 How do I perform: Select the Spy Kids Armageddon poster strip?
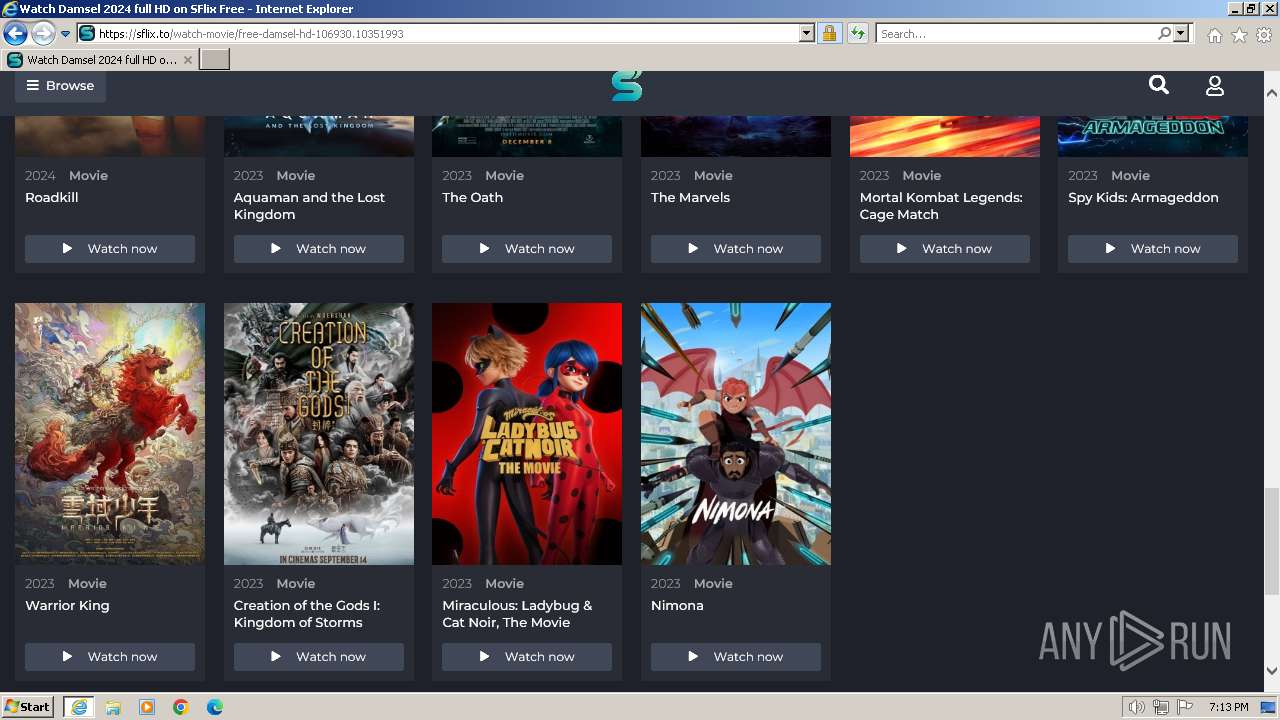(x=1153, y=137)
